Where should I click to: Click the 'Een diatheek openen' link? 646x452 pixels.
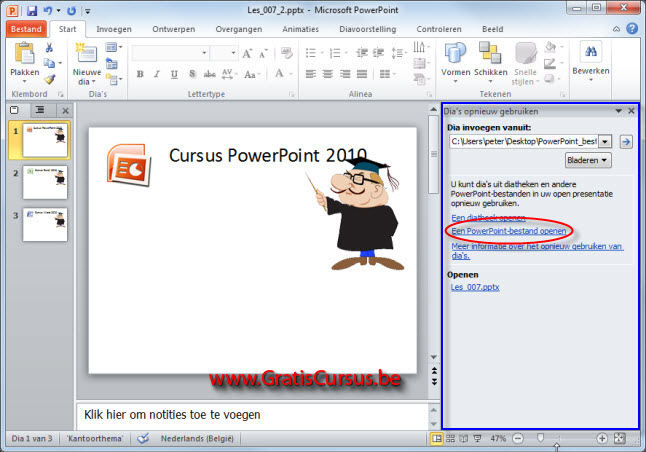click(x=488, y=218)
